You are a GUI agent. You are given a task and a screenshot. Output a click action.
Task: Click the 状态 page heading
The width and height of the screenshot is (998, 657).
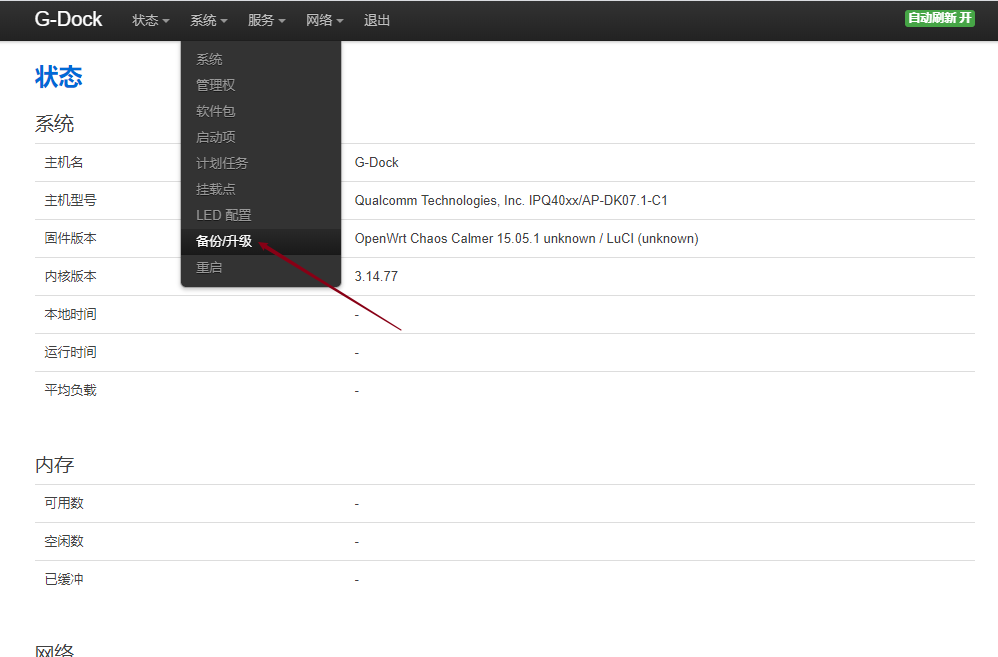(x=59, y=77)
